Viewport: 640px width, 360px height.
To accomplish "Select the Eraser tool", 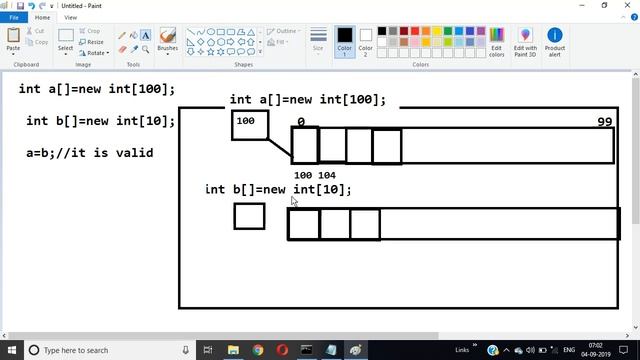I will point(122,49).
